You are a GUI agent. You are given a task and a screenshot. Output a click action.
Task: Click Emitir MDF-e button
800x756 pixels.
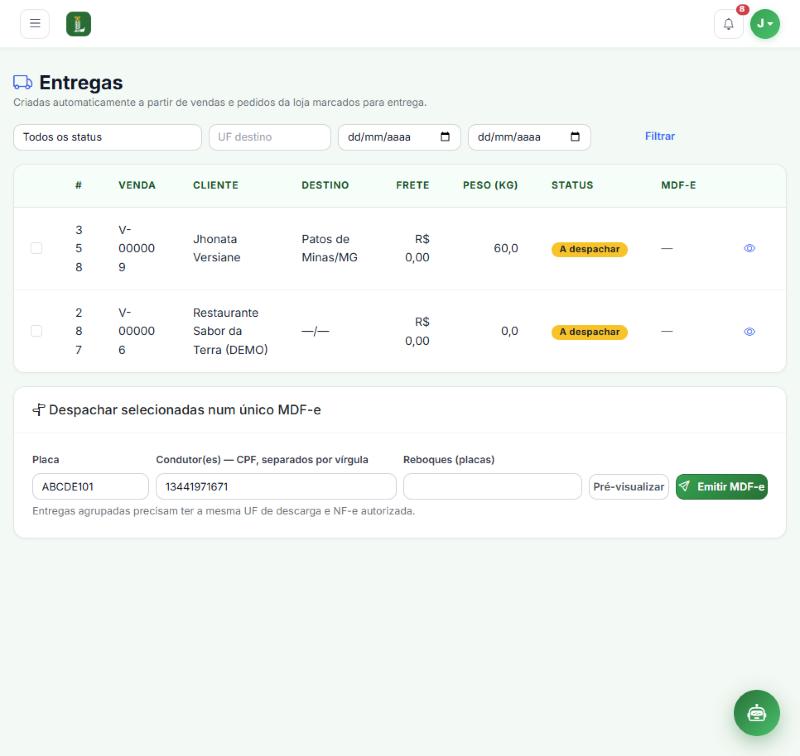pos(721,487)
